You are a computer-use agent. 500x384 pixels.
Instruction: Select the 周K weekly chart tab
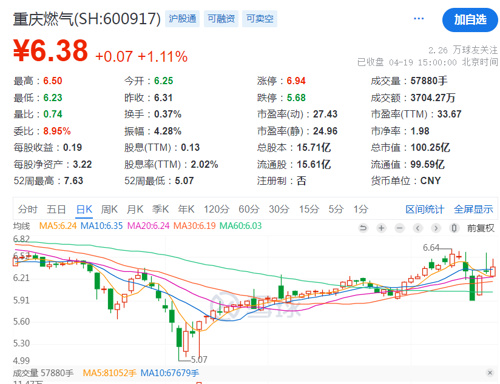[x=109, y=209]
